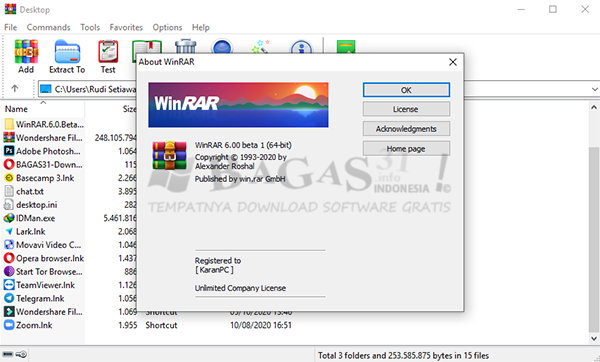
Task: Select the WinRAR.6.0.Beta folder icon
Action: (9, 124)
